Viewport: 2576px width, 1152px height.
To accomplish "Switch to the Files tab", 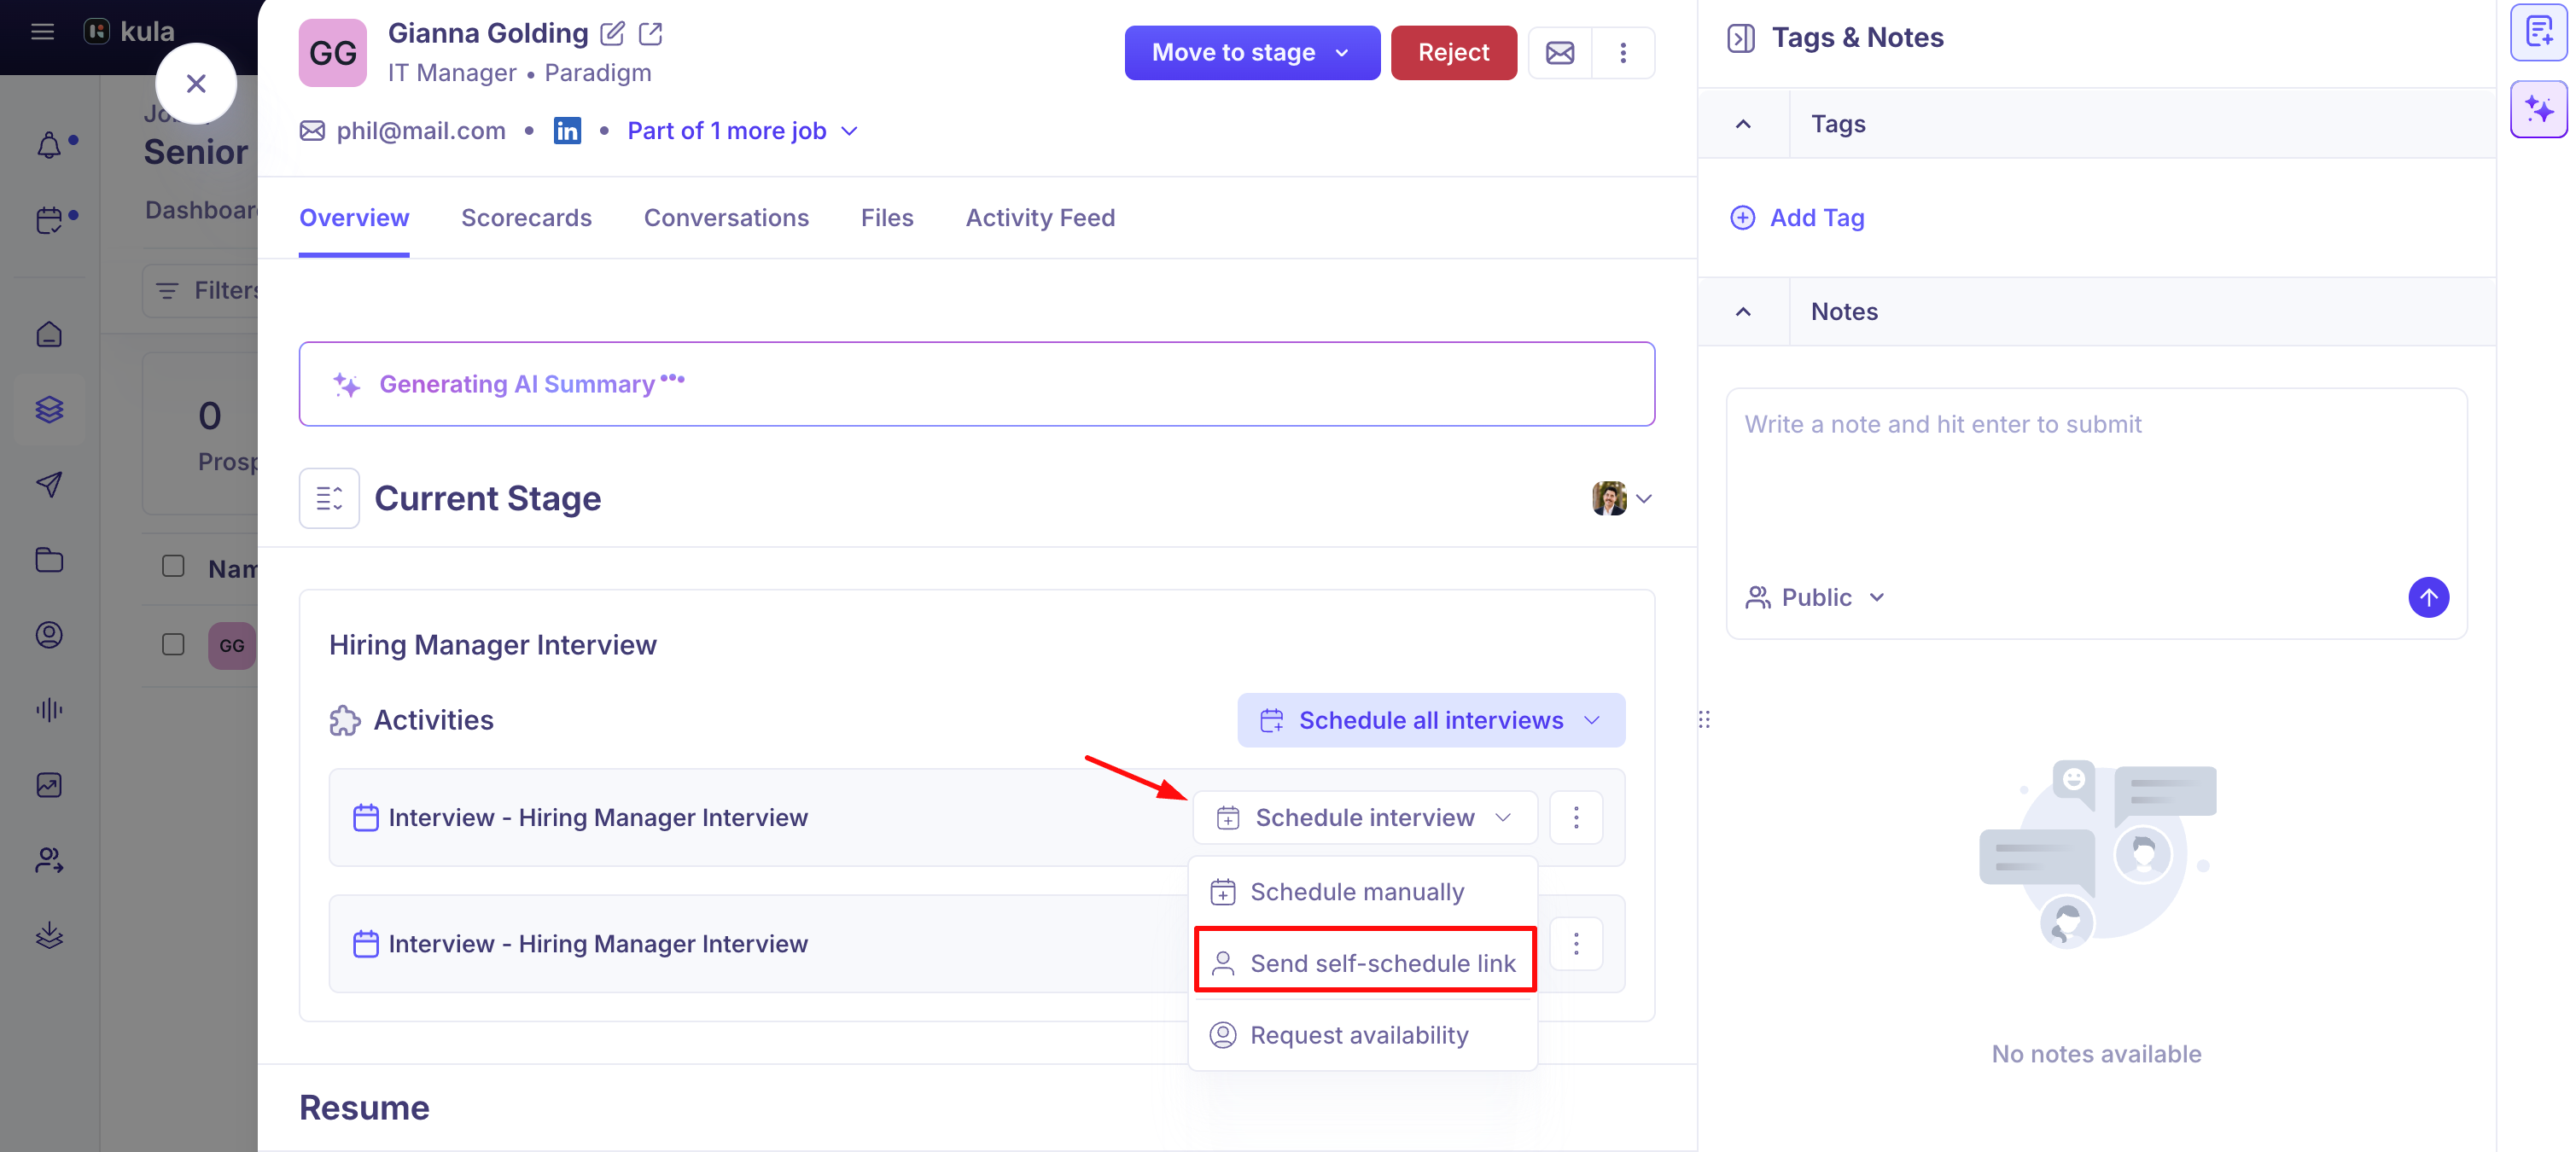I will (x=887, y=217).
